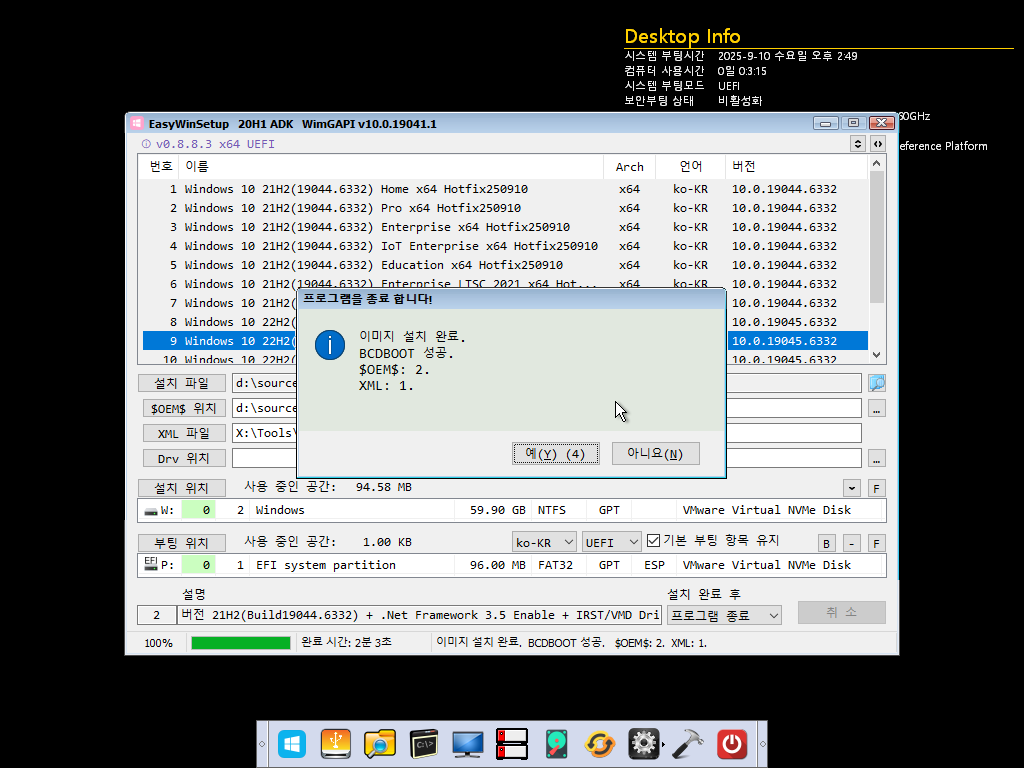Click the up-down arrows button in EasyWinSetup header
The image size is (1024, 768).
857,144
